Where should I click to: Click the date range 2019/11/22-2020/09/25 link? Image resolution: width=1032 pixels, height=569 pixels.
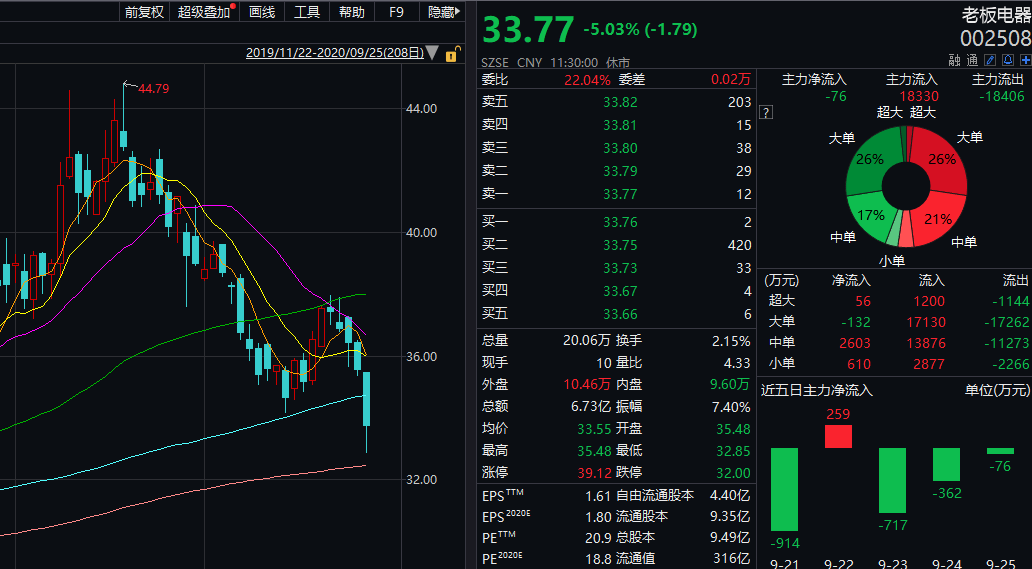335,53
